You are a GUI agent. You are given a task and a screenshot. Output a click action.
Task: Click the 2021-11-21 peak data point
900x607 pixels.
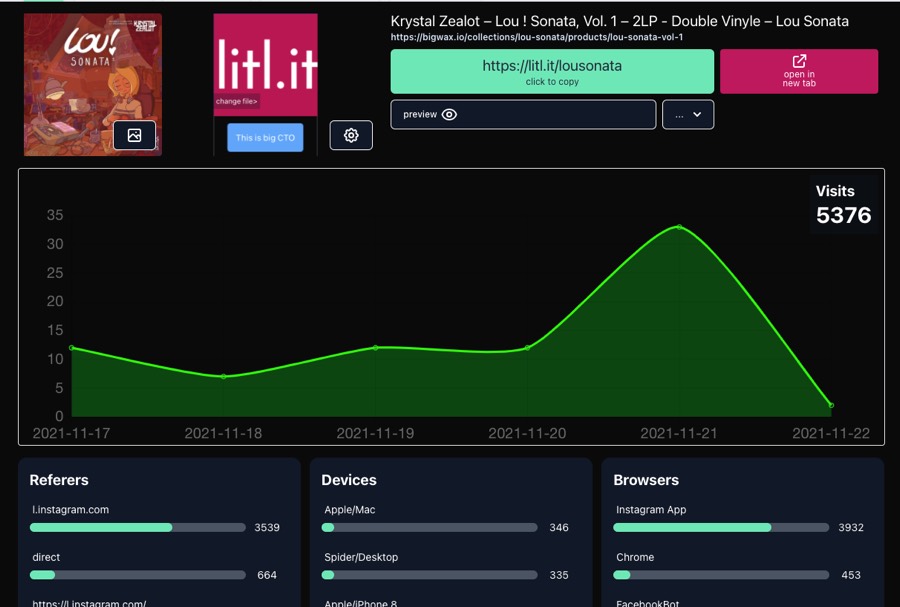[679, 227]
